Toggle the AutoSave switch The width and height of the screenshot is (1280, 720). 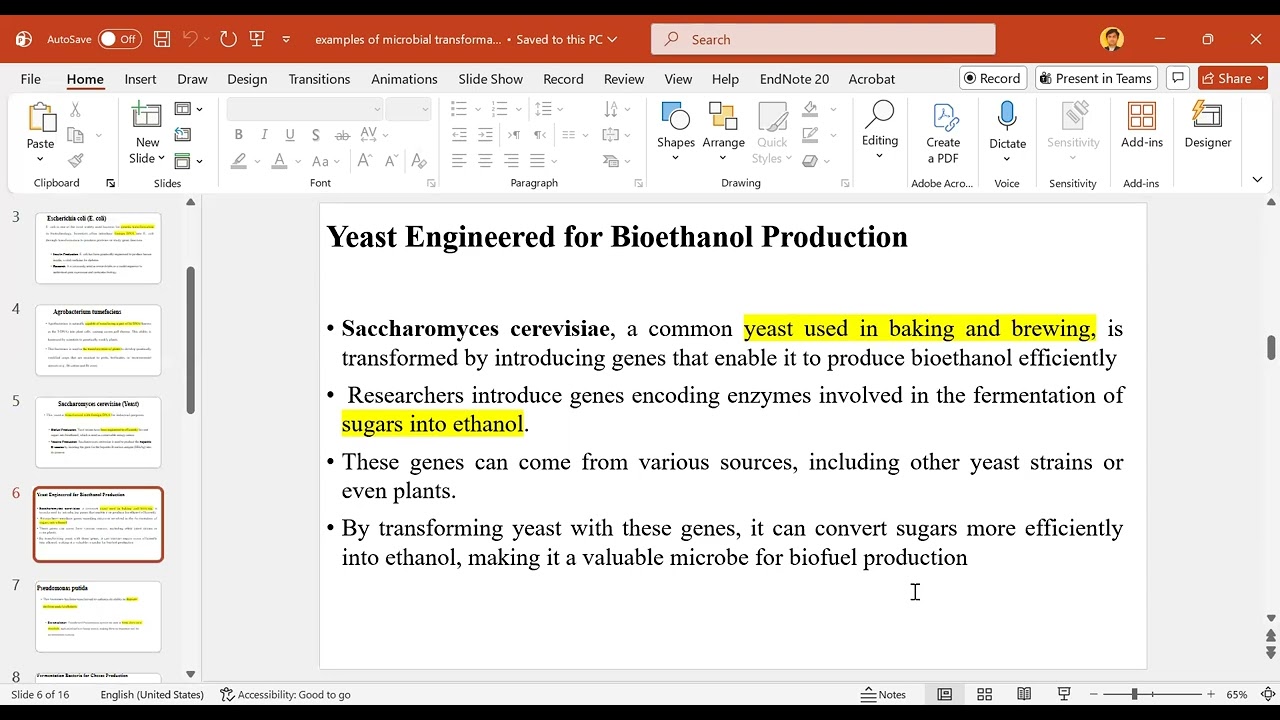tap(119, 39)
